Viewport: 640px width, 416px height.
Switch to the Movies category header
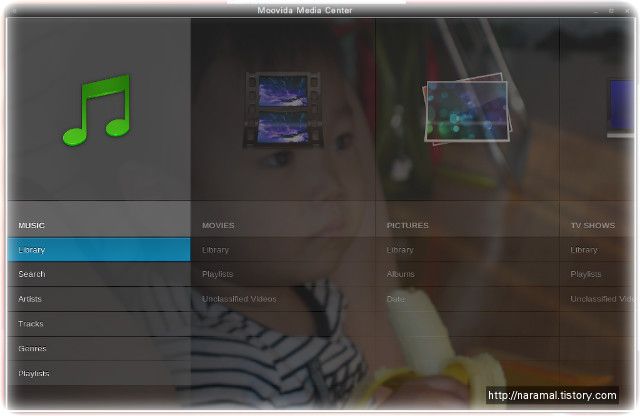218,225
